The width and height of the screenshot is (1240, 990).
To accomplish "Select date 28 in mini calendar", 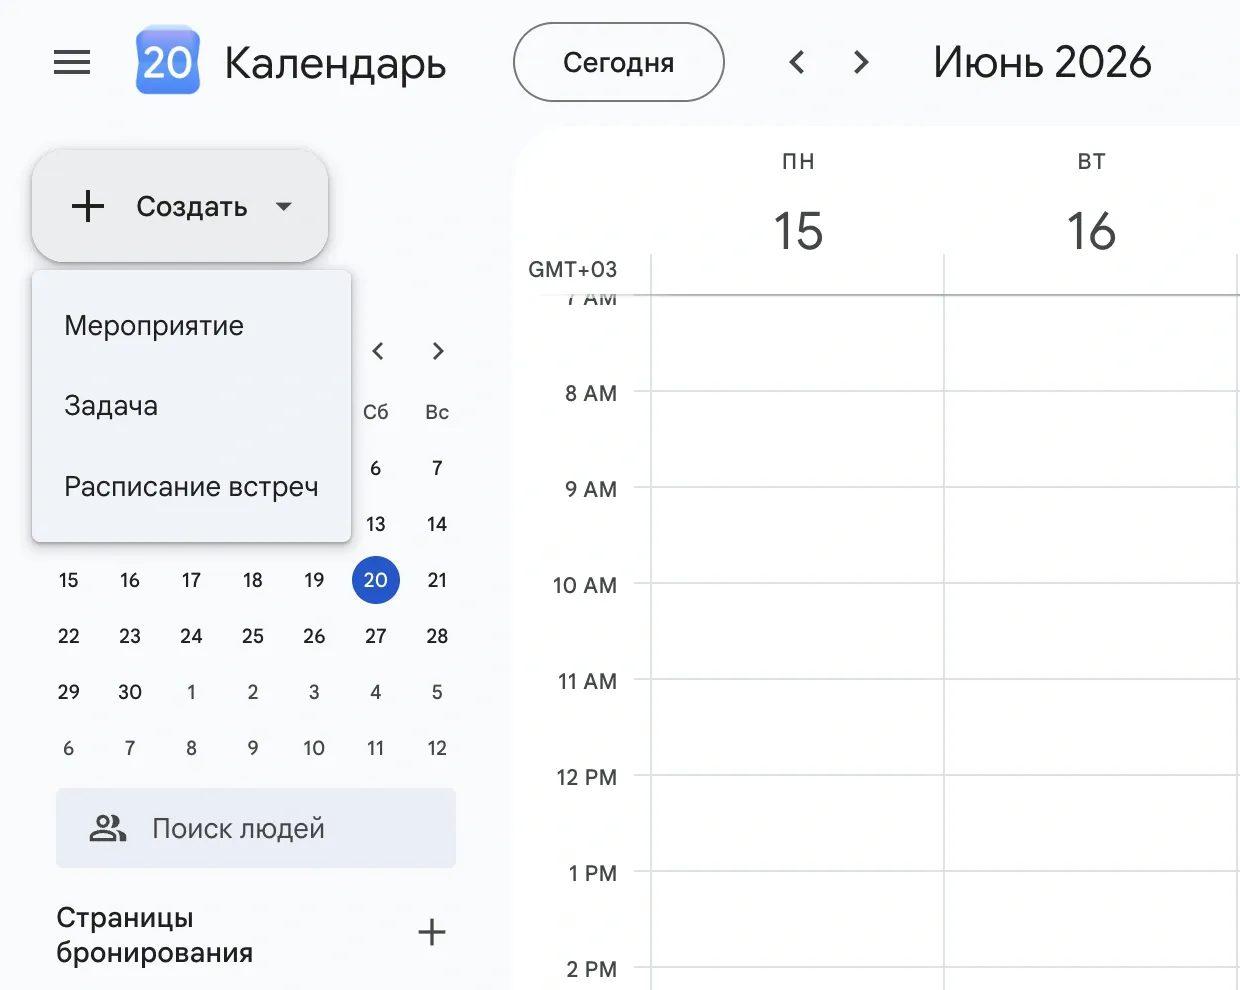I will (x=437, y=636).
